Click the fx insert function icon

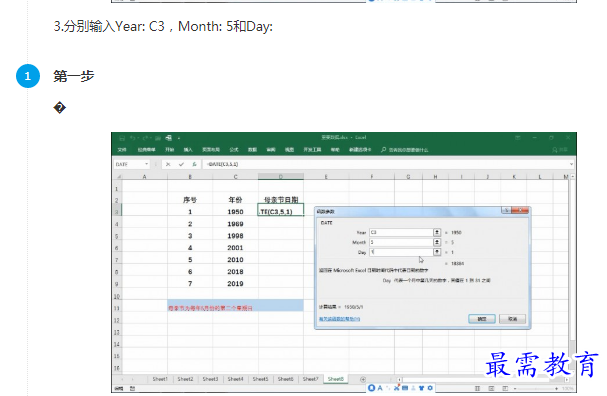[194, 164]
